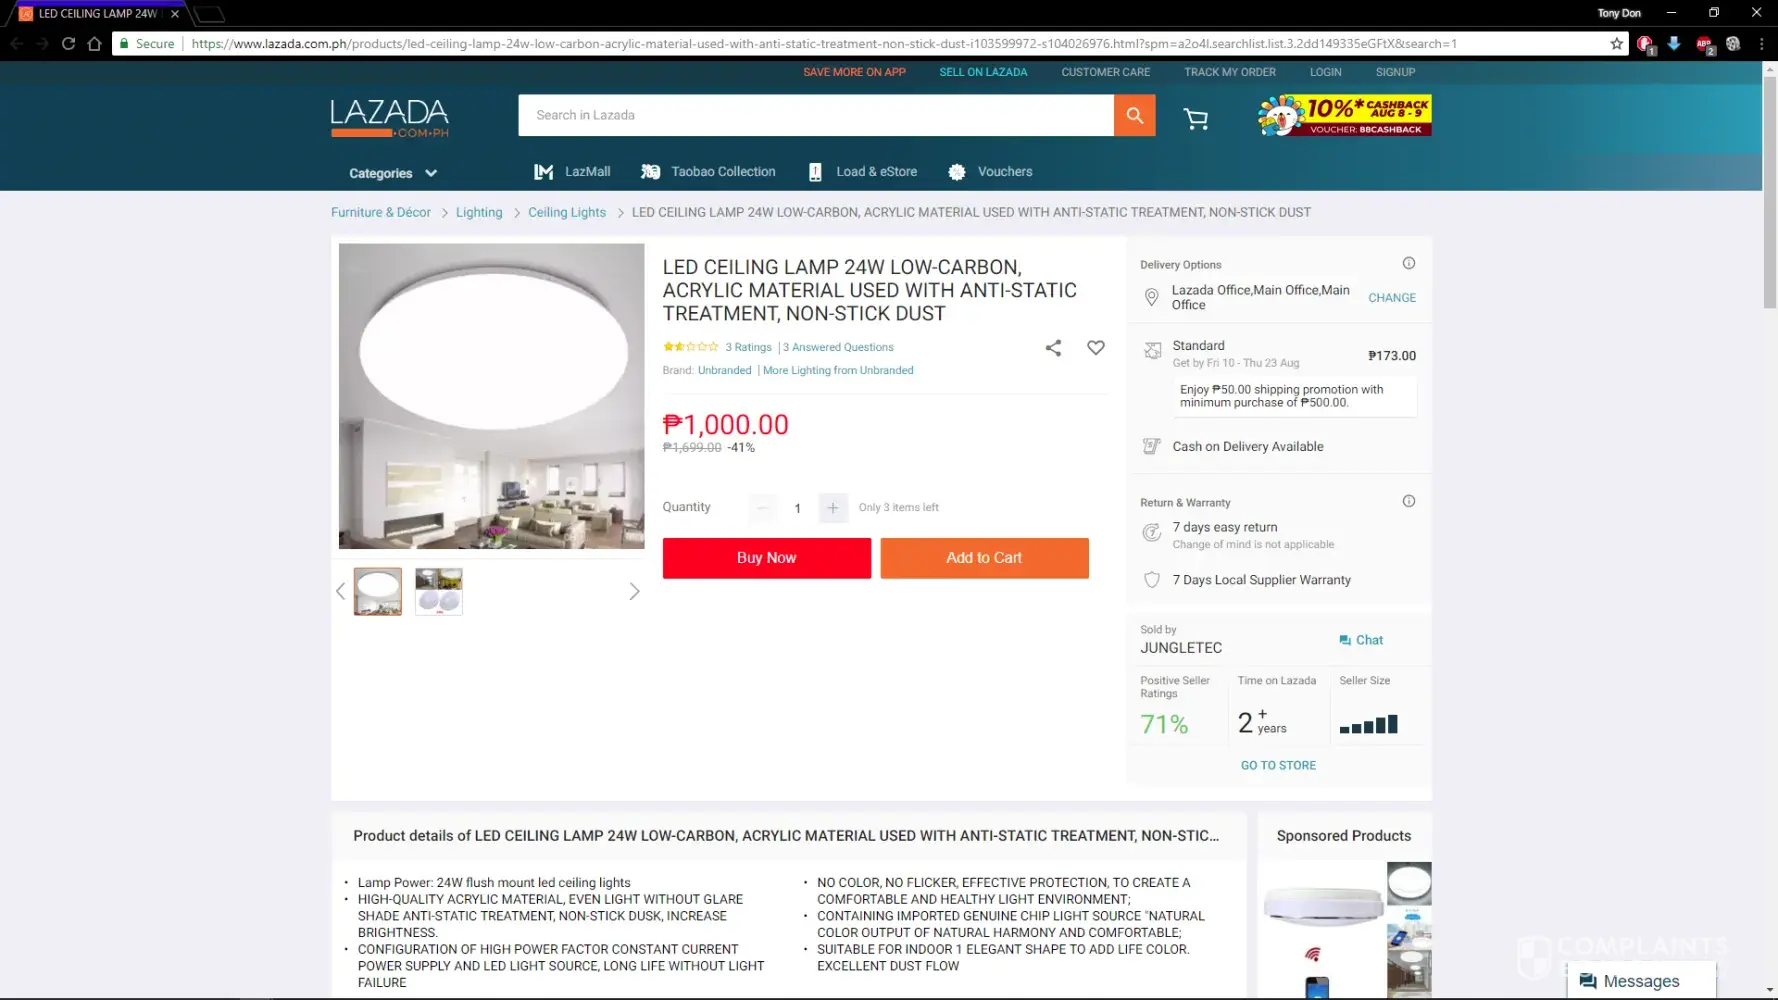The image size is (1778, 1000).
Task: Click the main product image
Action: click(492, 396)
